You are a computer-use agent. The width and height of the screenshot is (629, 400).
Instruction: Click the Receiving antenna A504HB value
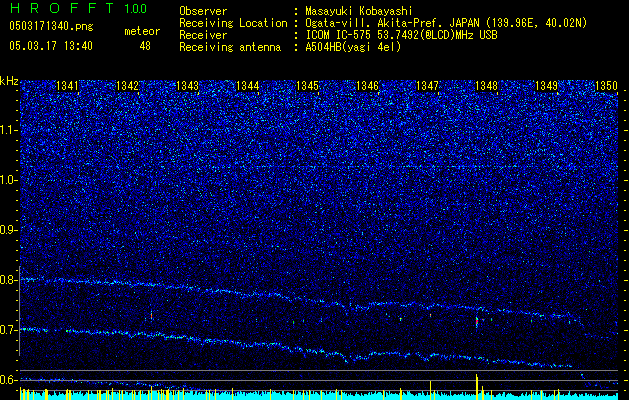(353, 47)
